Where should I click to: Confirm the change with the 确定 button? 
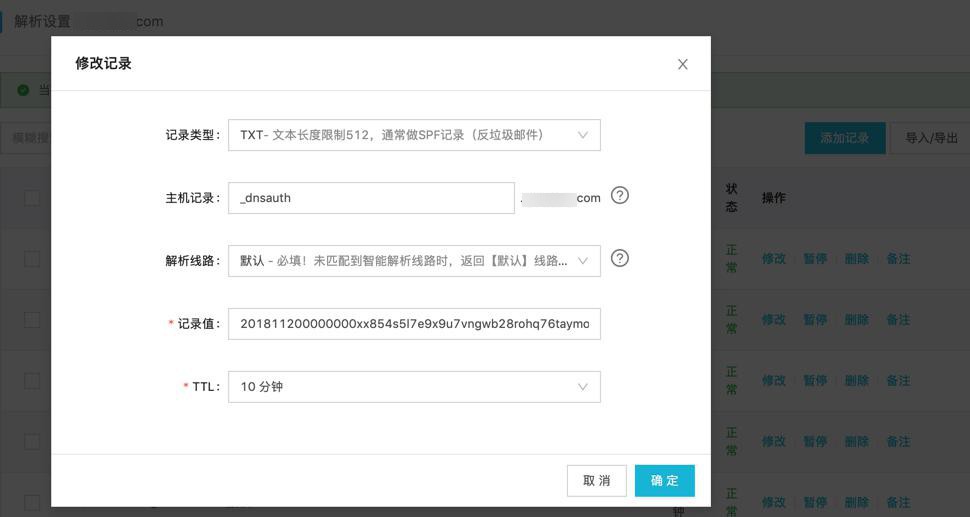coord(664,481)
